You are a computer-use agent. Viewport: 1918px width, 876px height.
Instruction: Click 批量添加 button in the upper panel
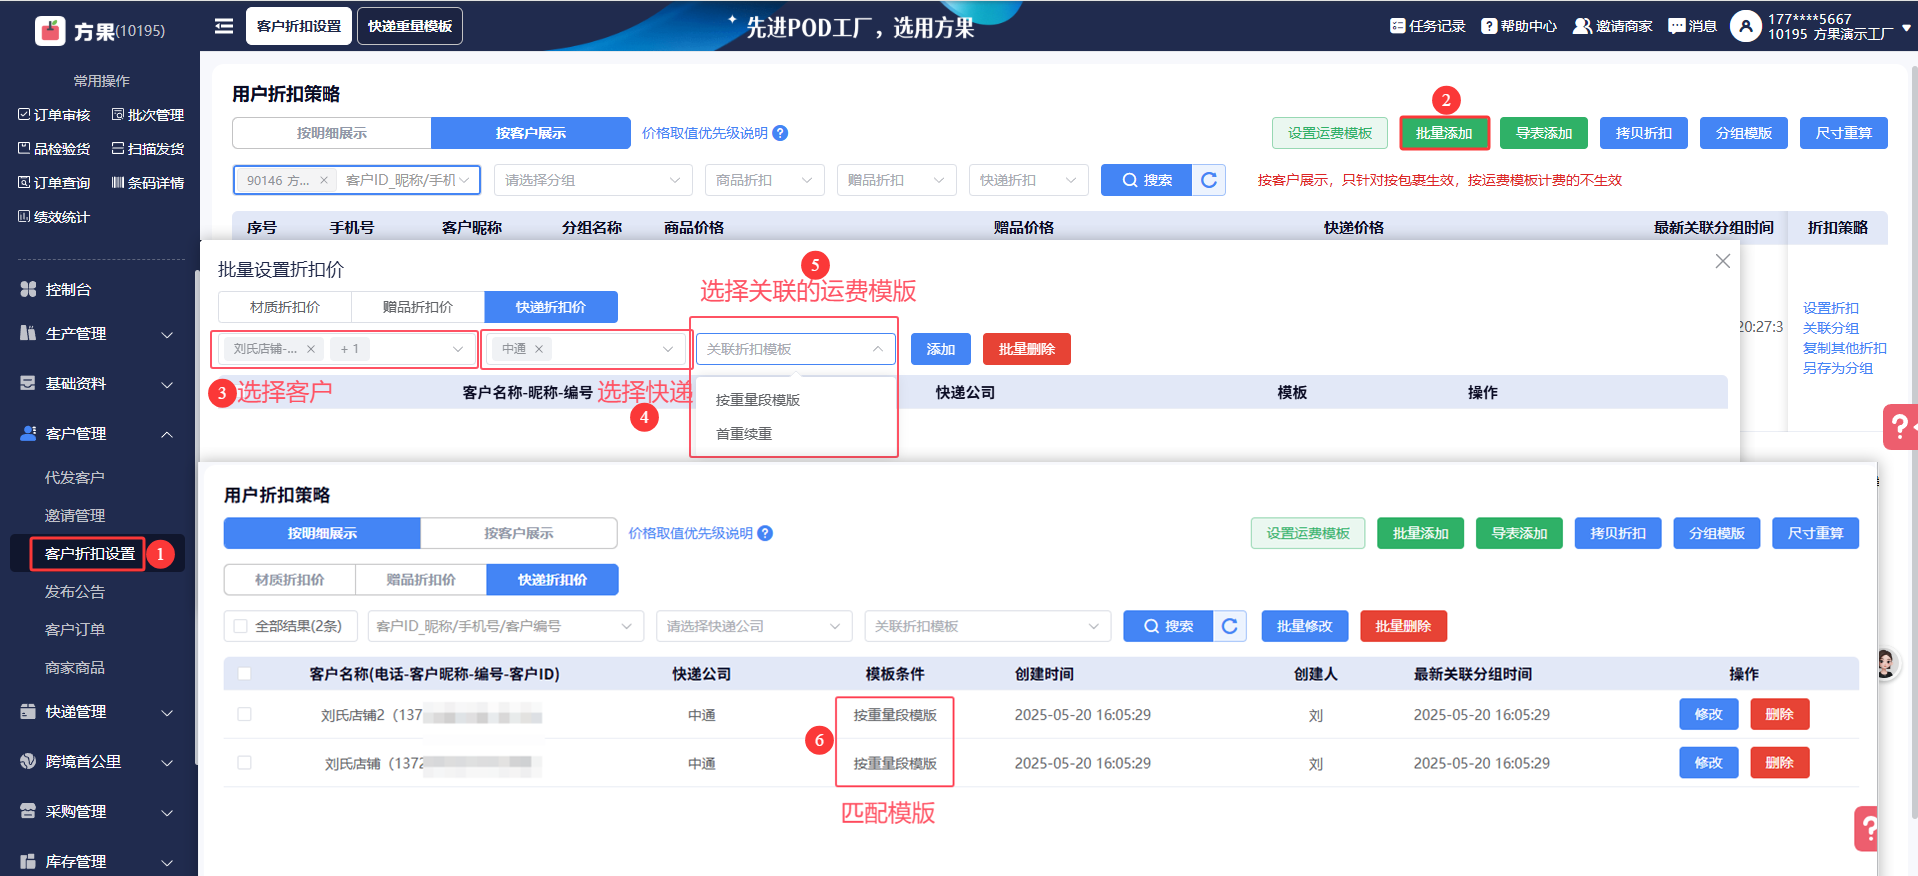[x=1445, y=133]
